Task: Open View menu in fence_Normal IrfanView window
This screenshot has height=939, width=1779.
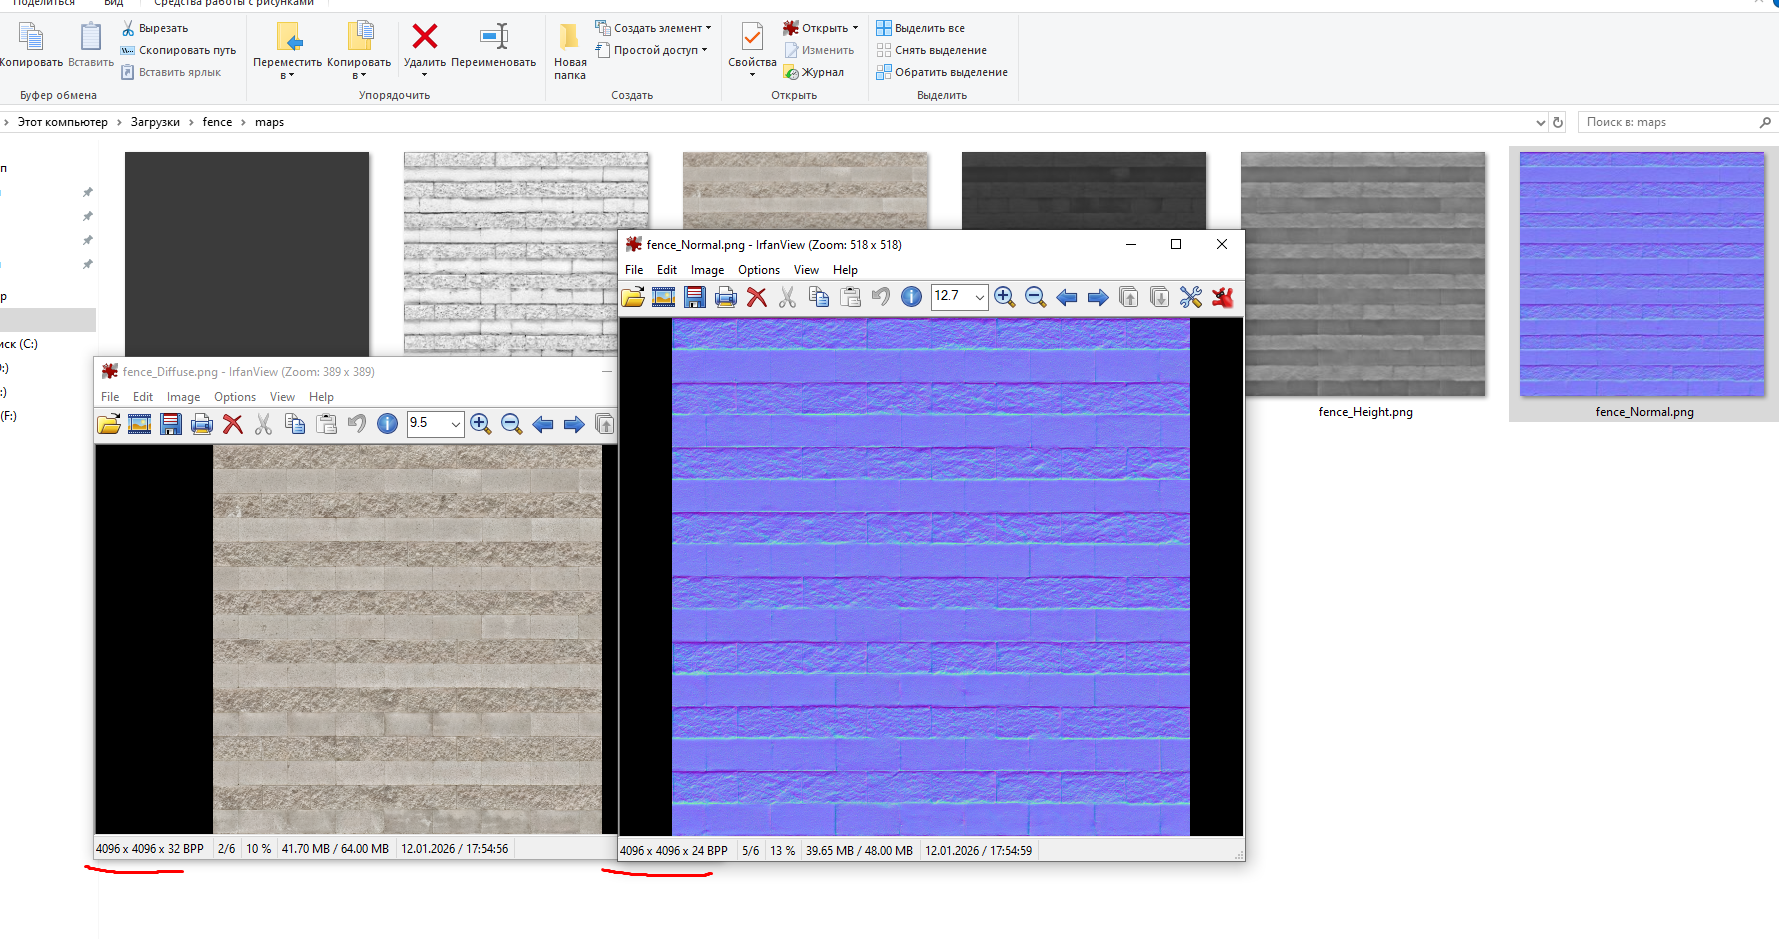Action: coord(806,270)
